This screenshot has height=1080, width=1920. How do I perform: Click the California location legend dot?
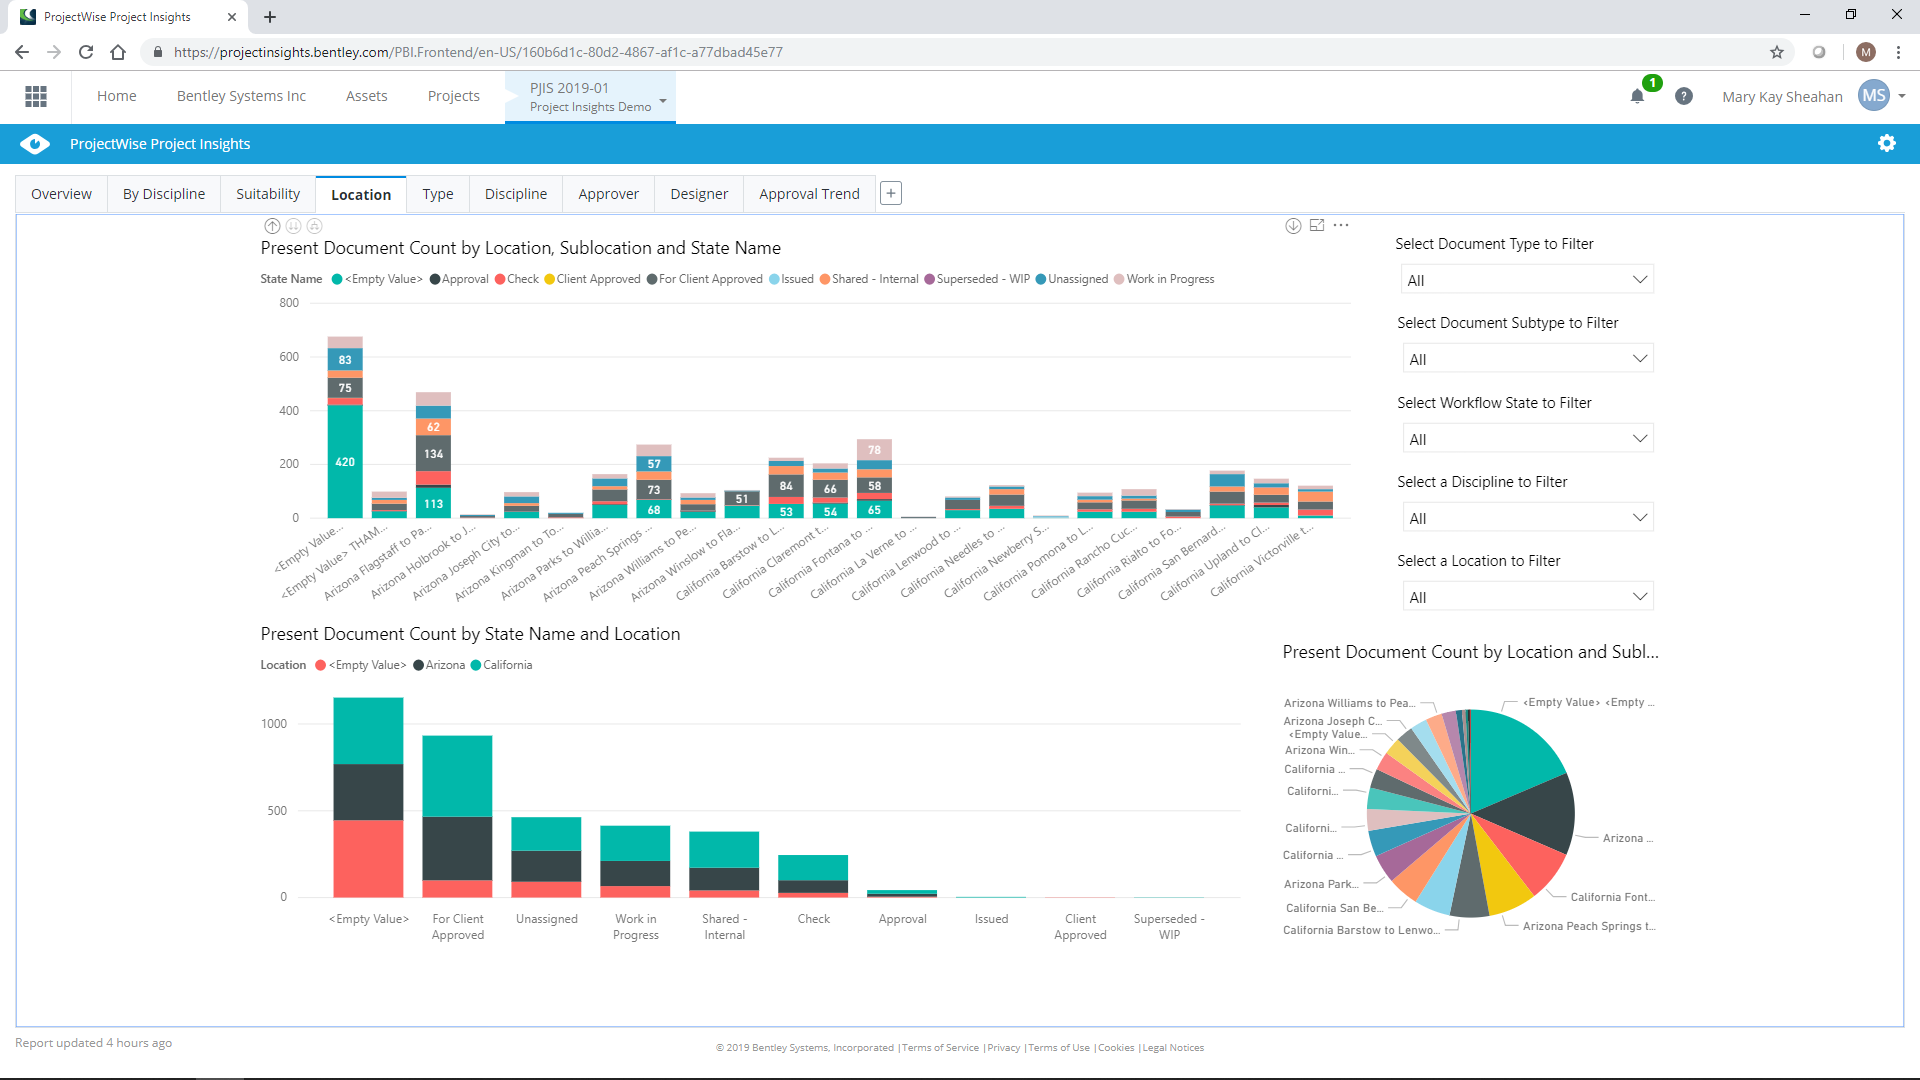pyautogui.click(x=476, y=665)
